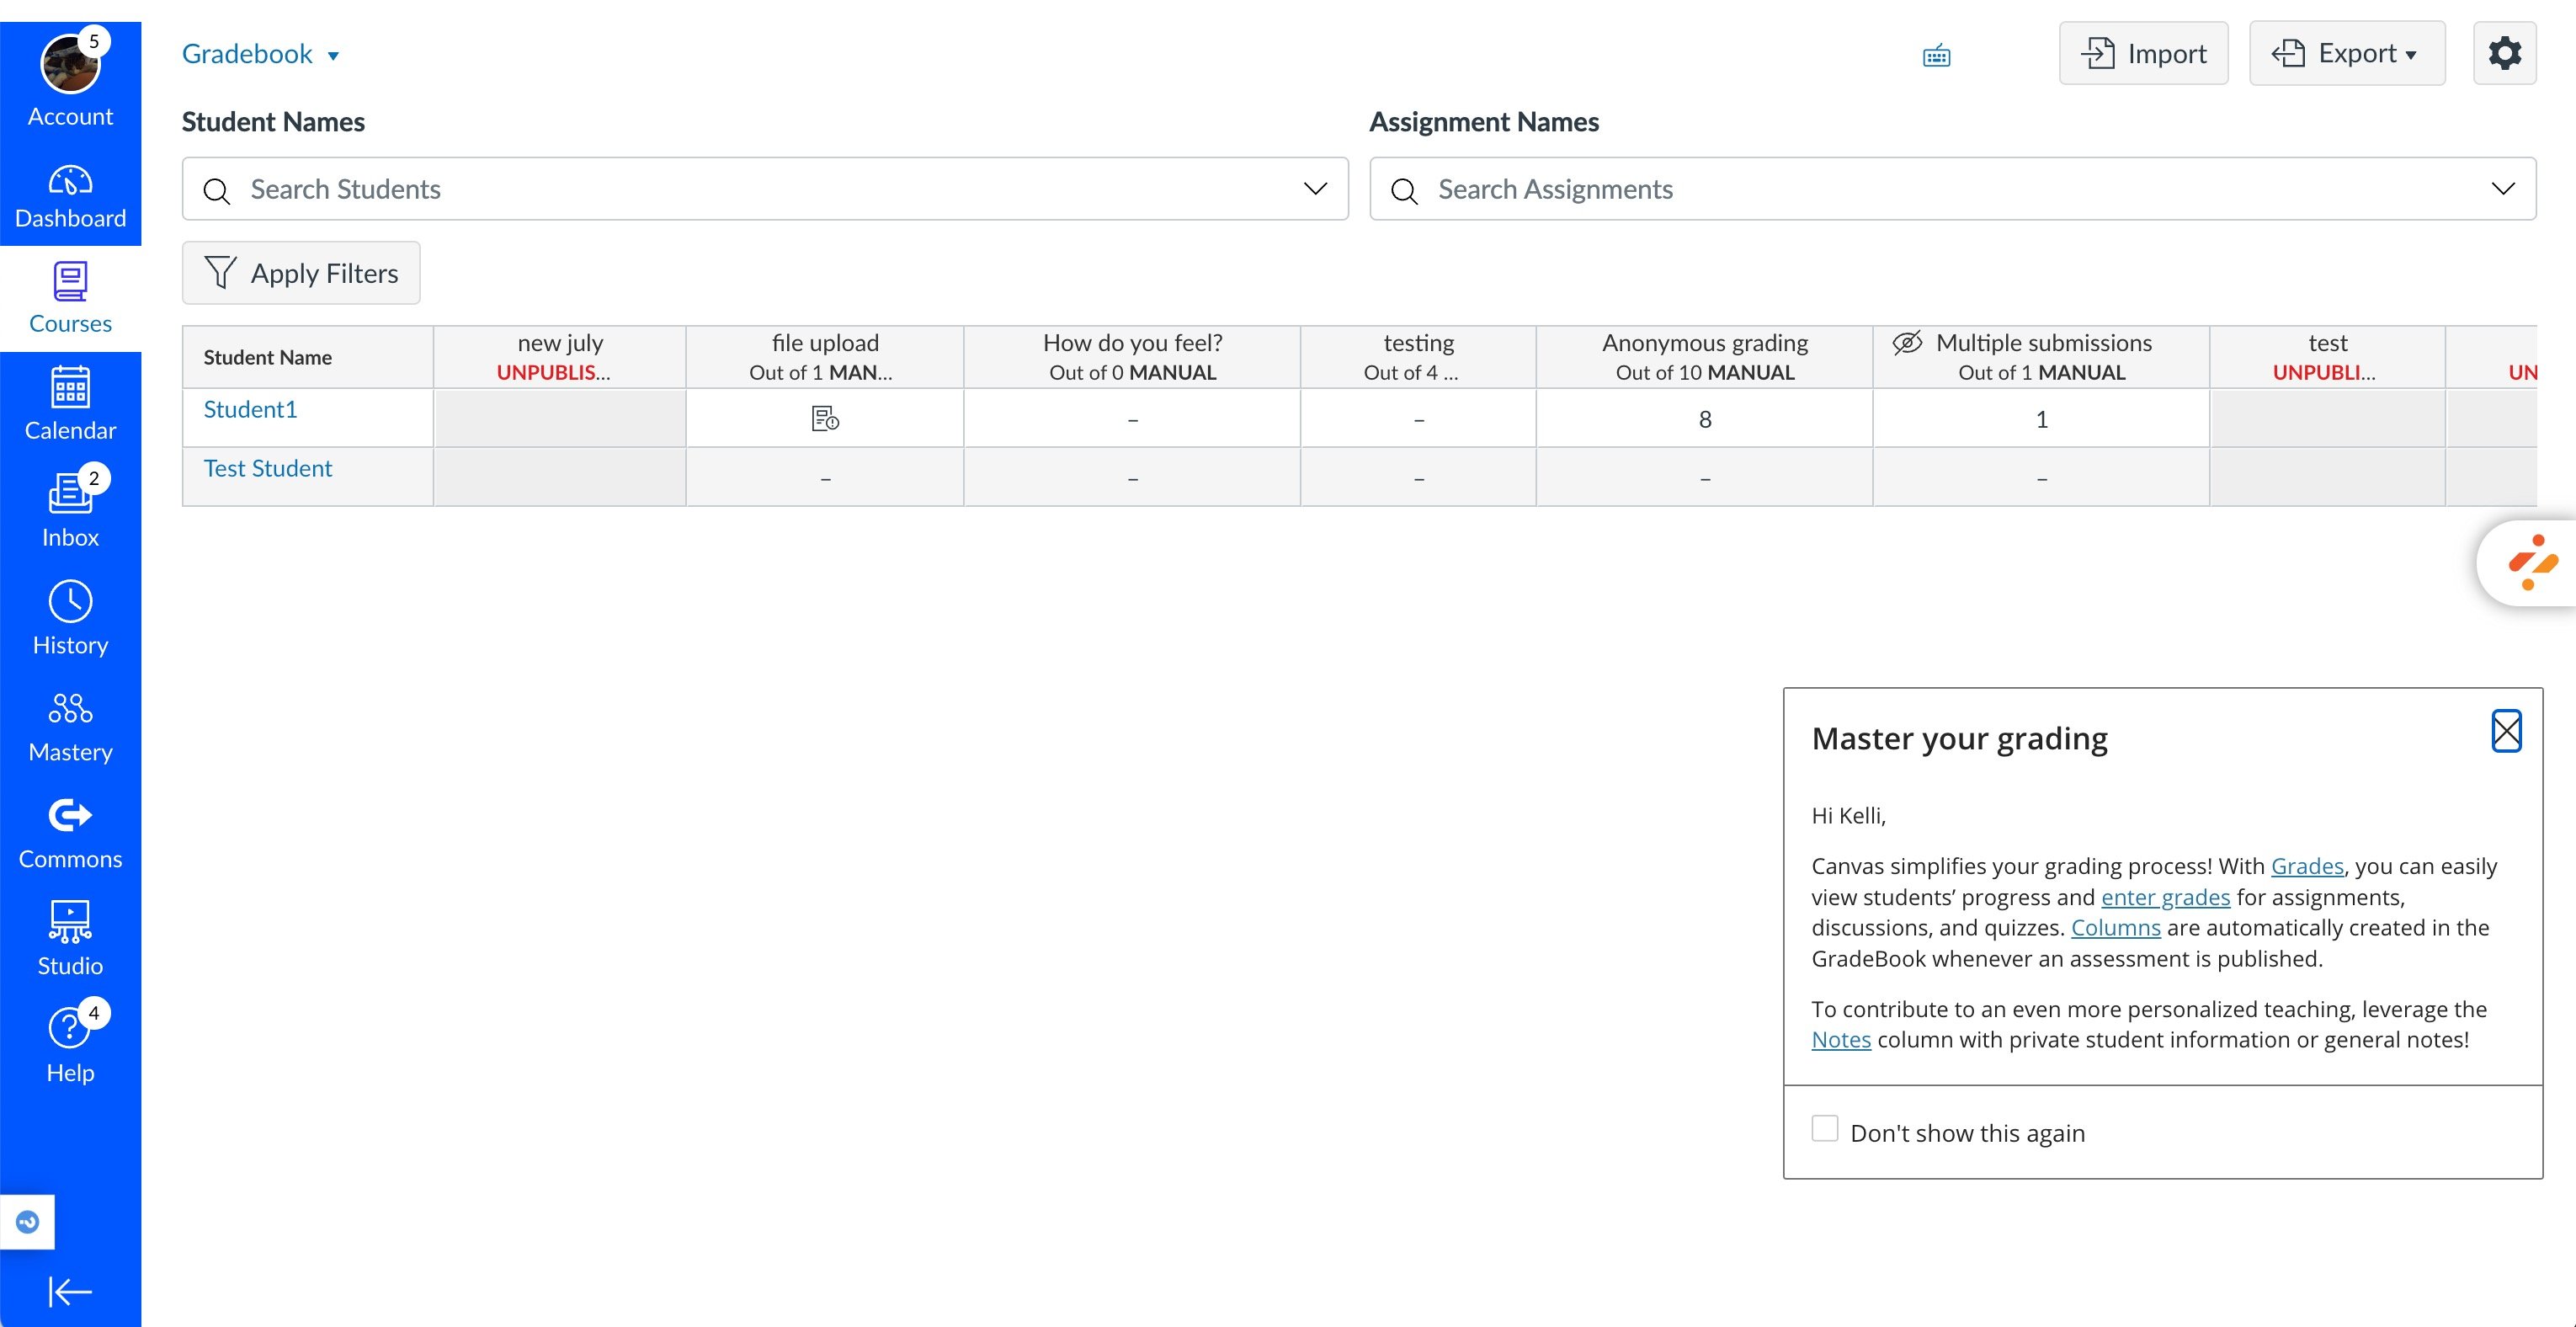
Task: Open Calendar from the sidebar
Action: tap(70, 403)
